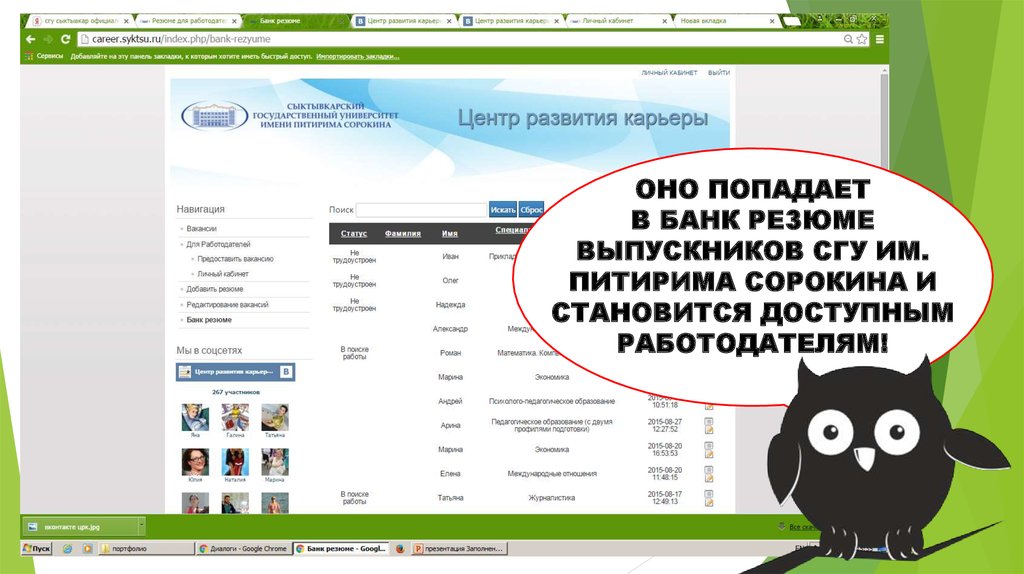Click into the 'Поиск' search field
The image size is (1024, 574).
click(x=421, y=210)
